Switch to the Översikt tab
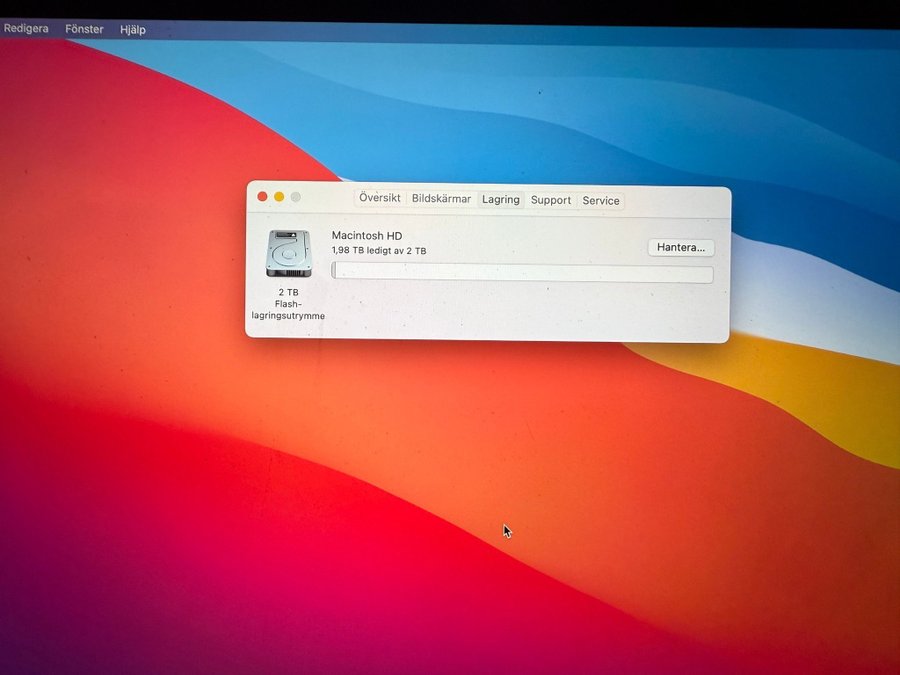This screenshot has height=675, width=900. point(380,199)
